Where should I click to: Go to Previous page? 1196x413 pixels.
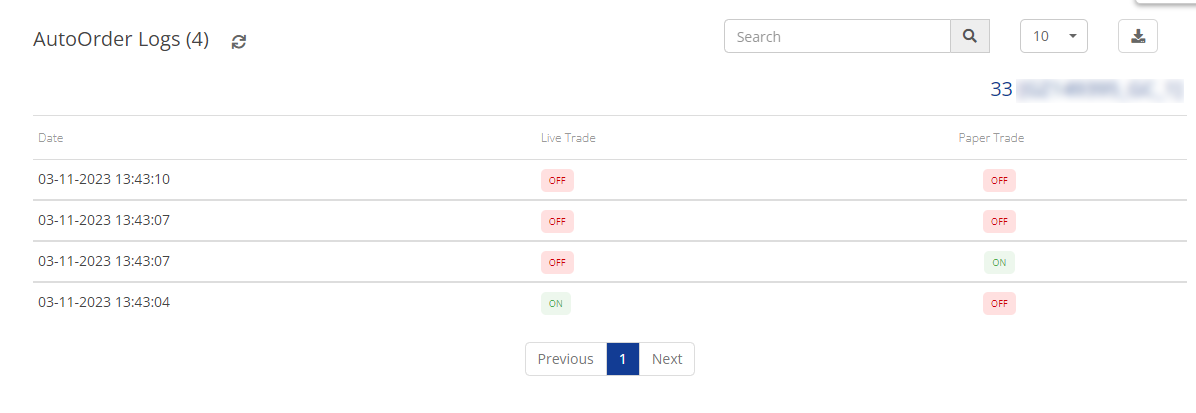coord(565,359)
